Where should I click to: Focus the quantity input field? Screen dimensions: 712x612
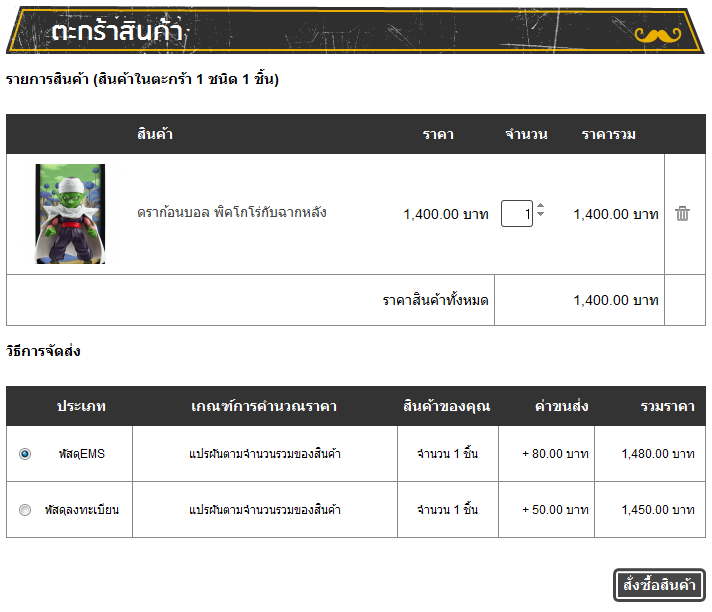[516, 213]
